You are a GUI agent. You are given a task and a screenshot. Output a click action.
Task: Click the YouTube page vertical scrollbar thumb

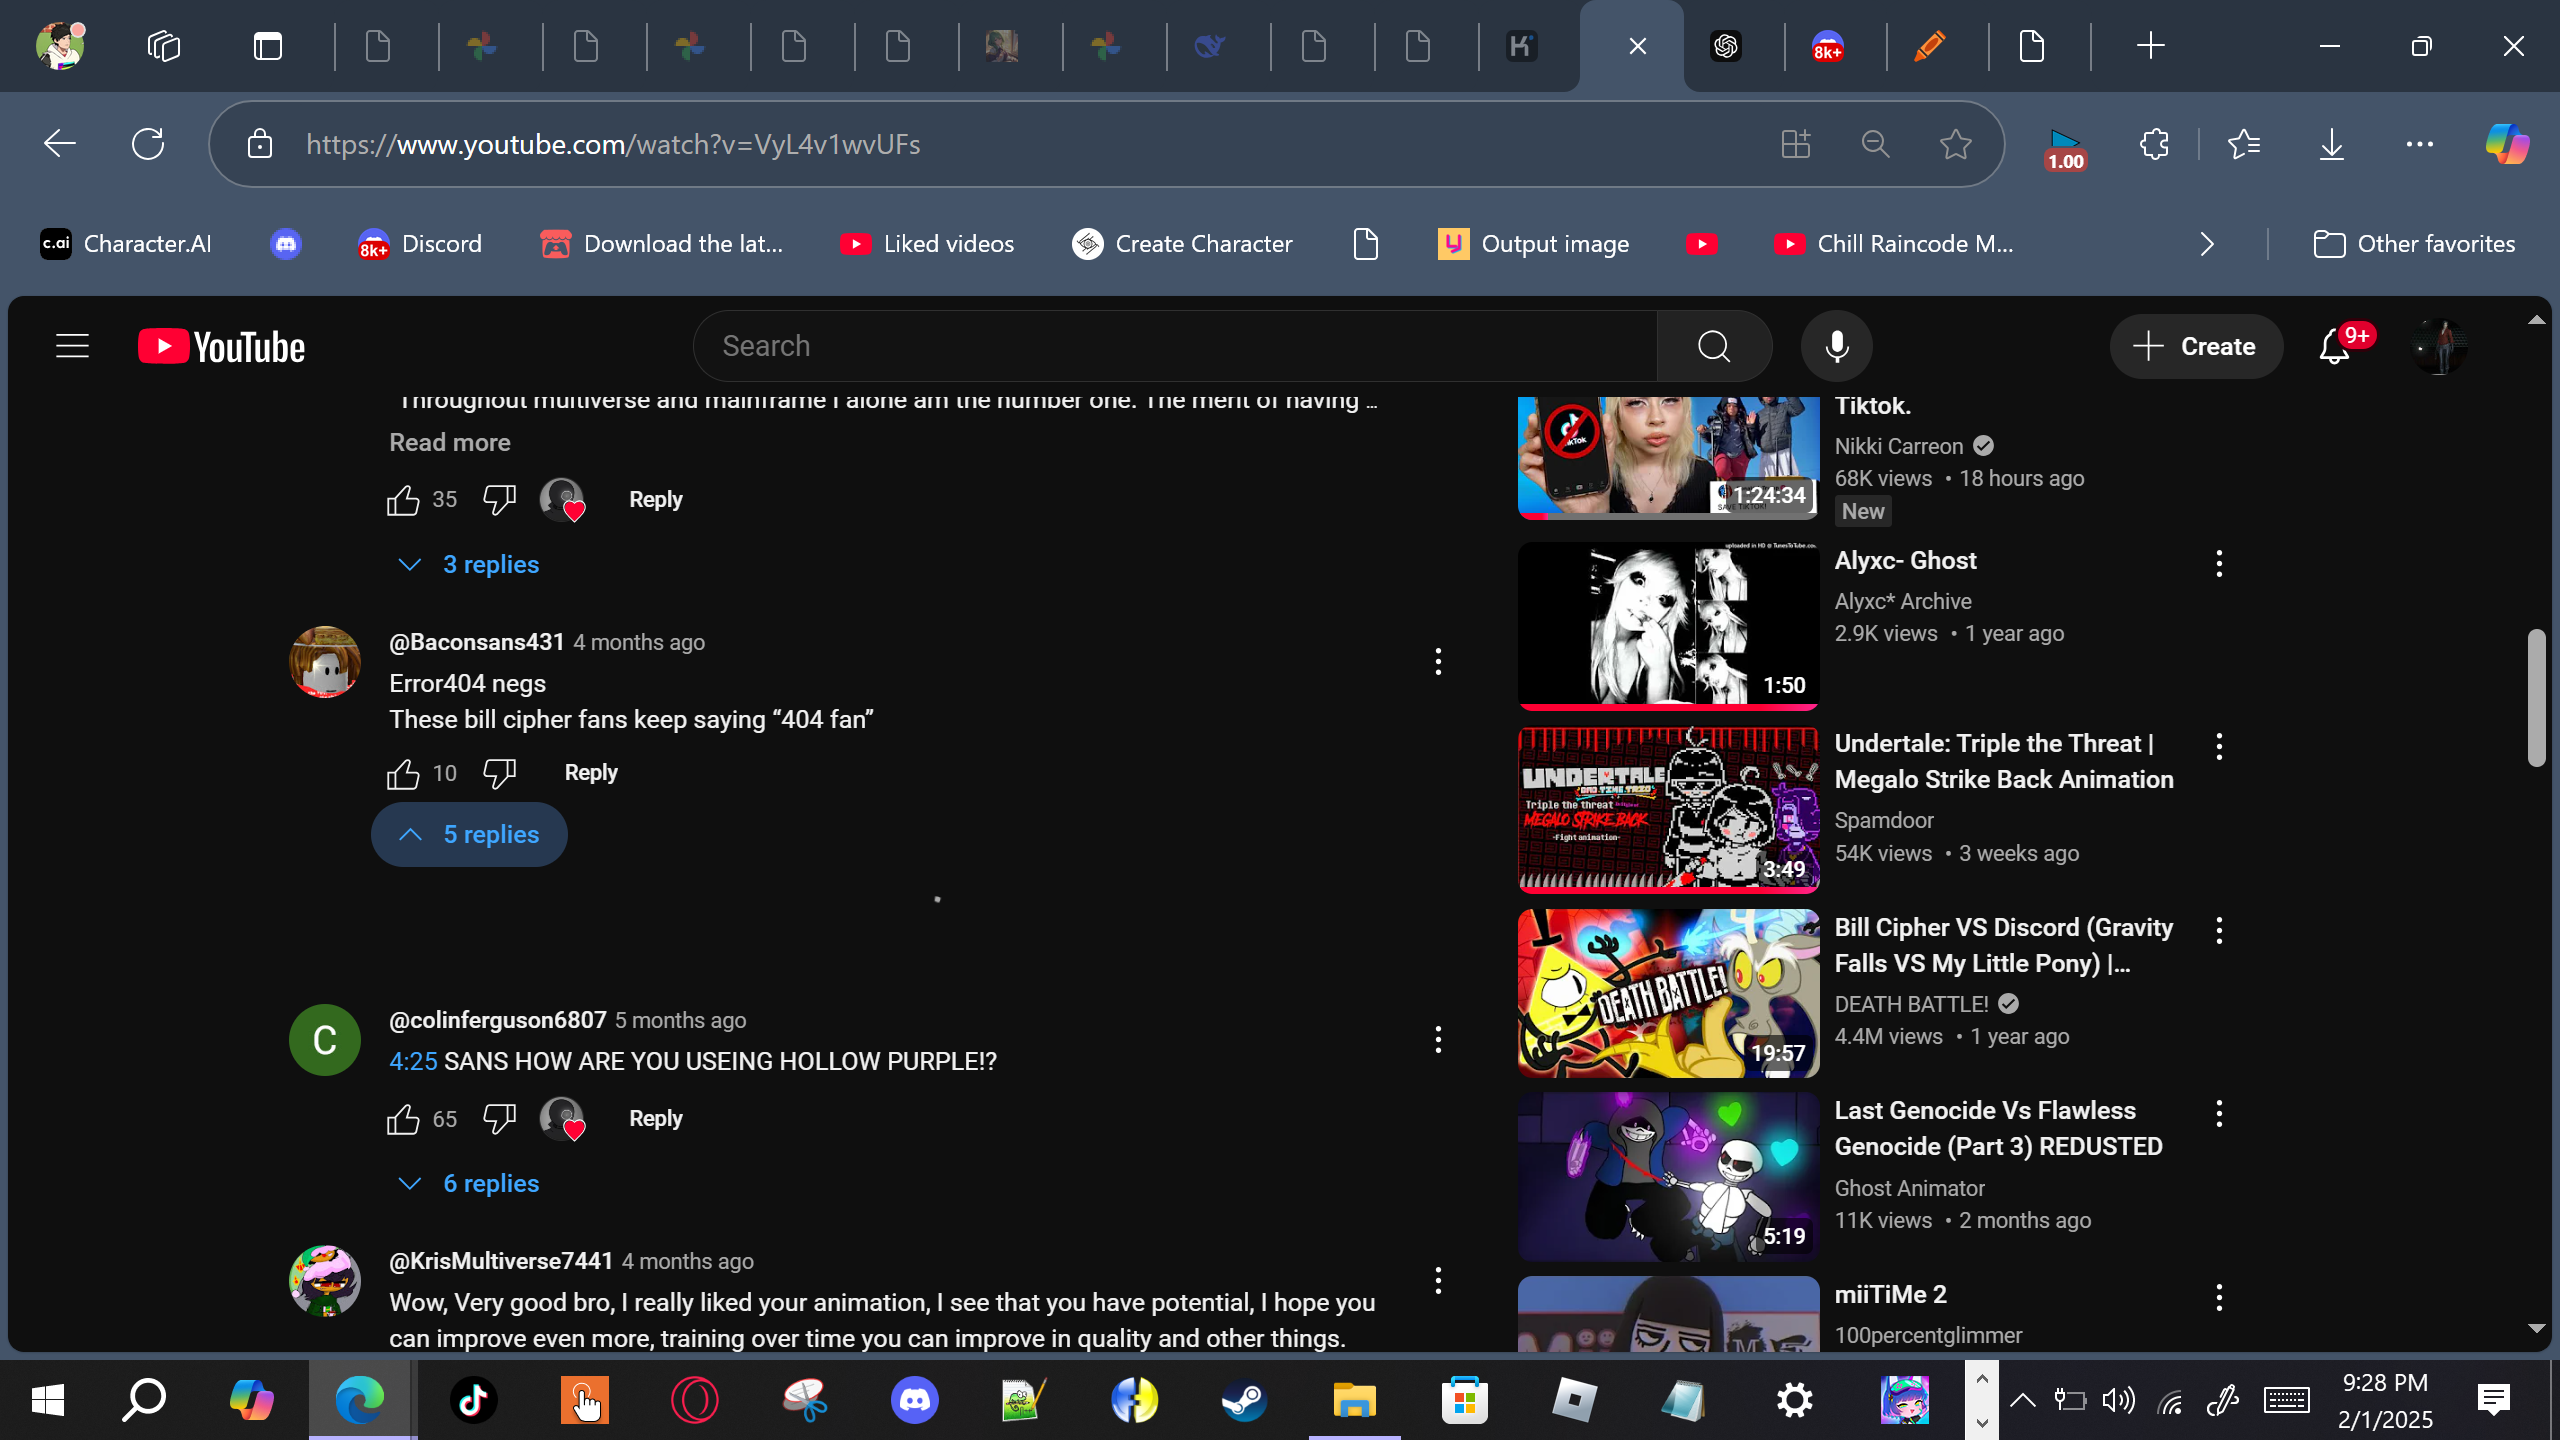pyautogui.click(x=2536, y=697)
